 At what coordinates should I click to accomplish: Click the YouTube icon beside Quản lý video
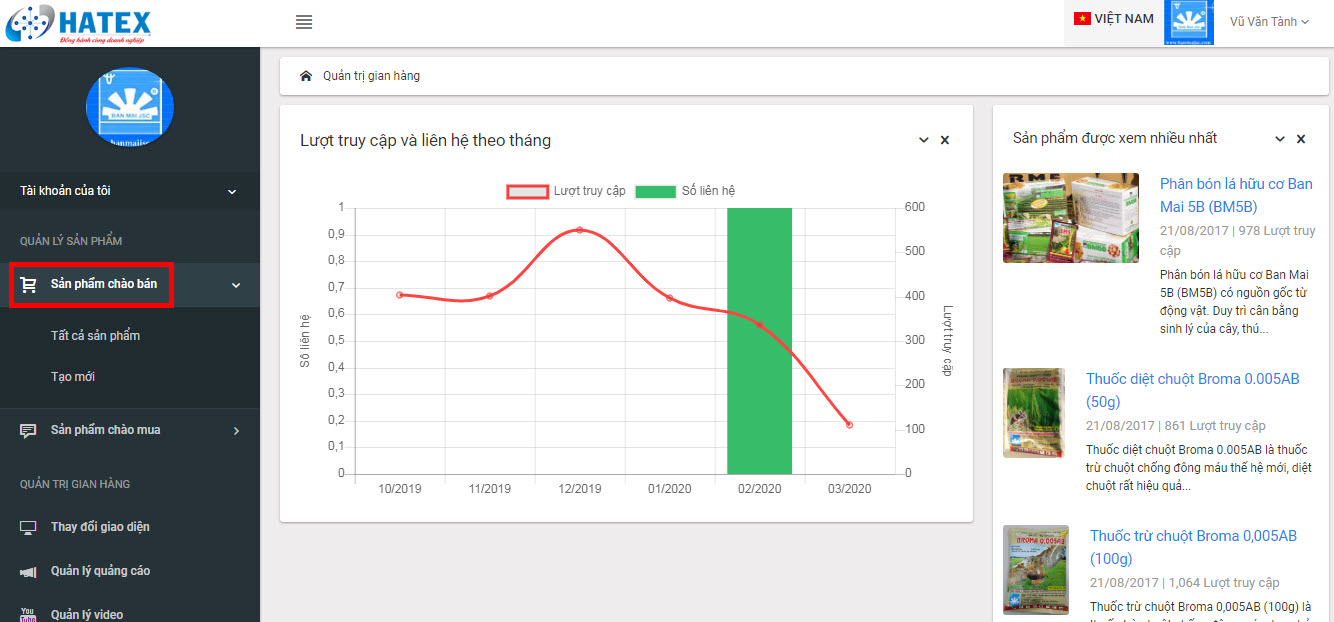pos(29,614)
